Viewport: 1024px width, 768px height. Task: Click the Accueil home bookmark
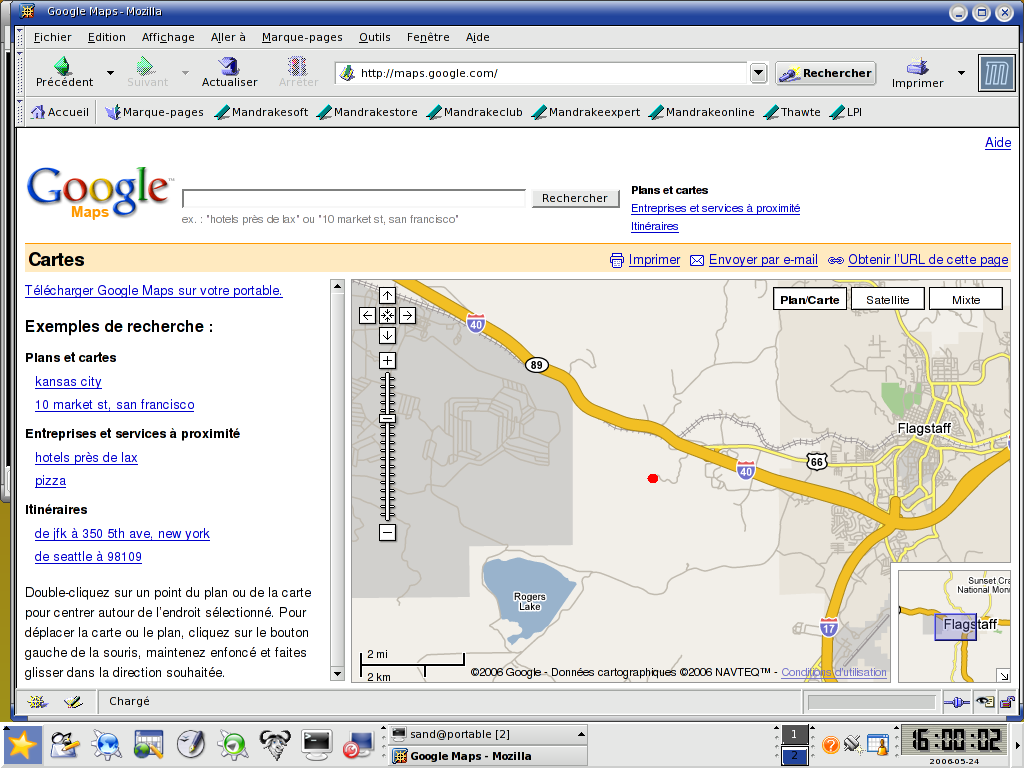click(59, 112)
